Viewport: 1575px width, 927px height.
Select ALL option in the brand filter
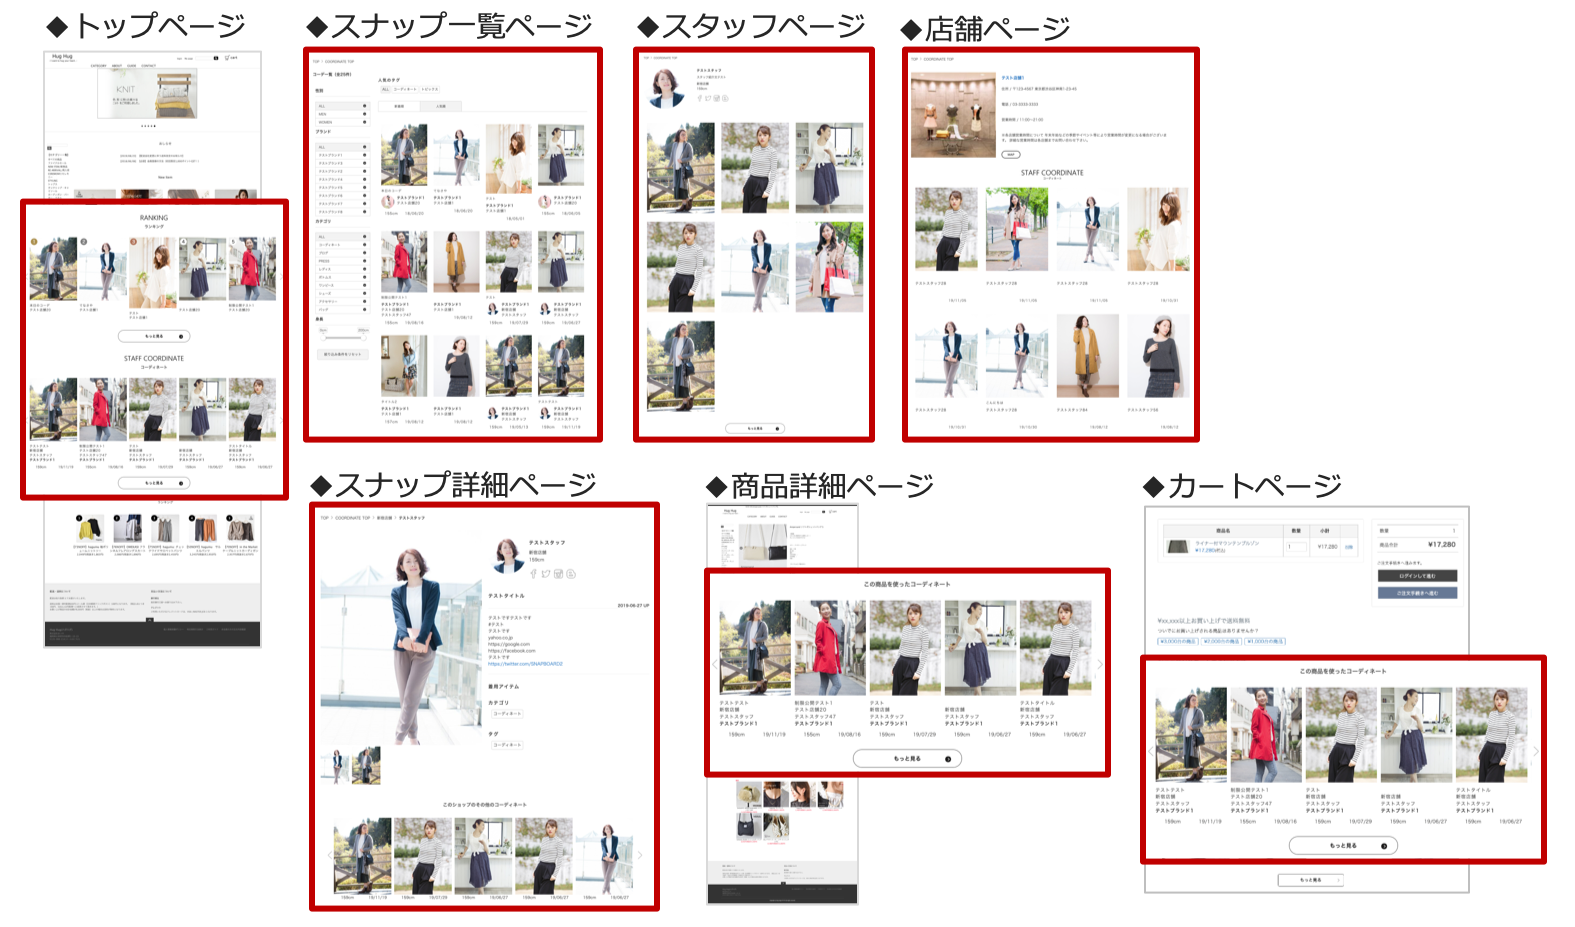364,147
